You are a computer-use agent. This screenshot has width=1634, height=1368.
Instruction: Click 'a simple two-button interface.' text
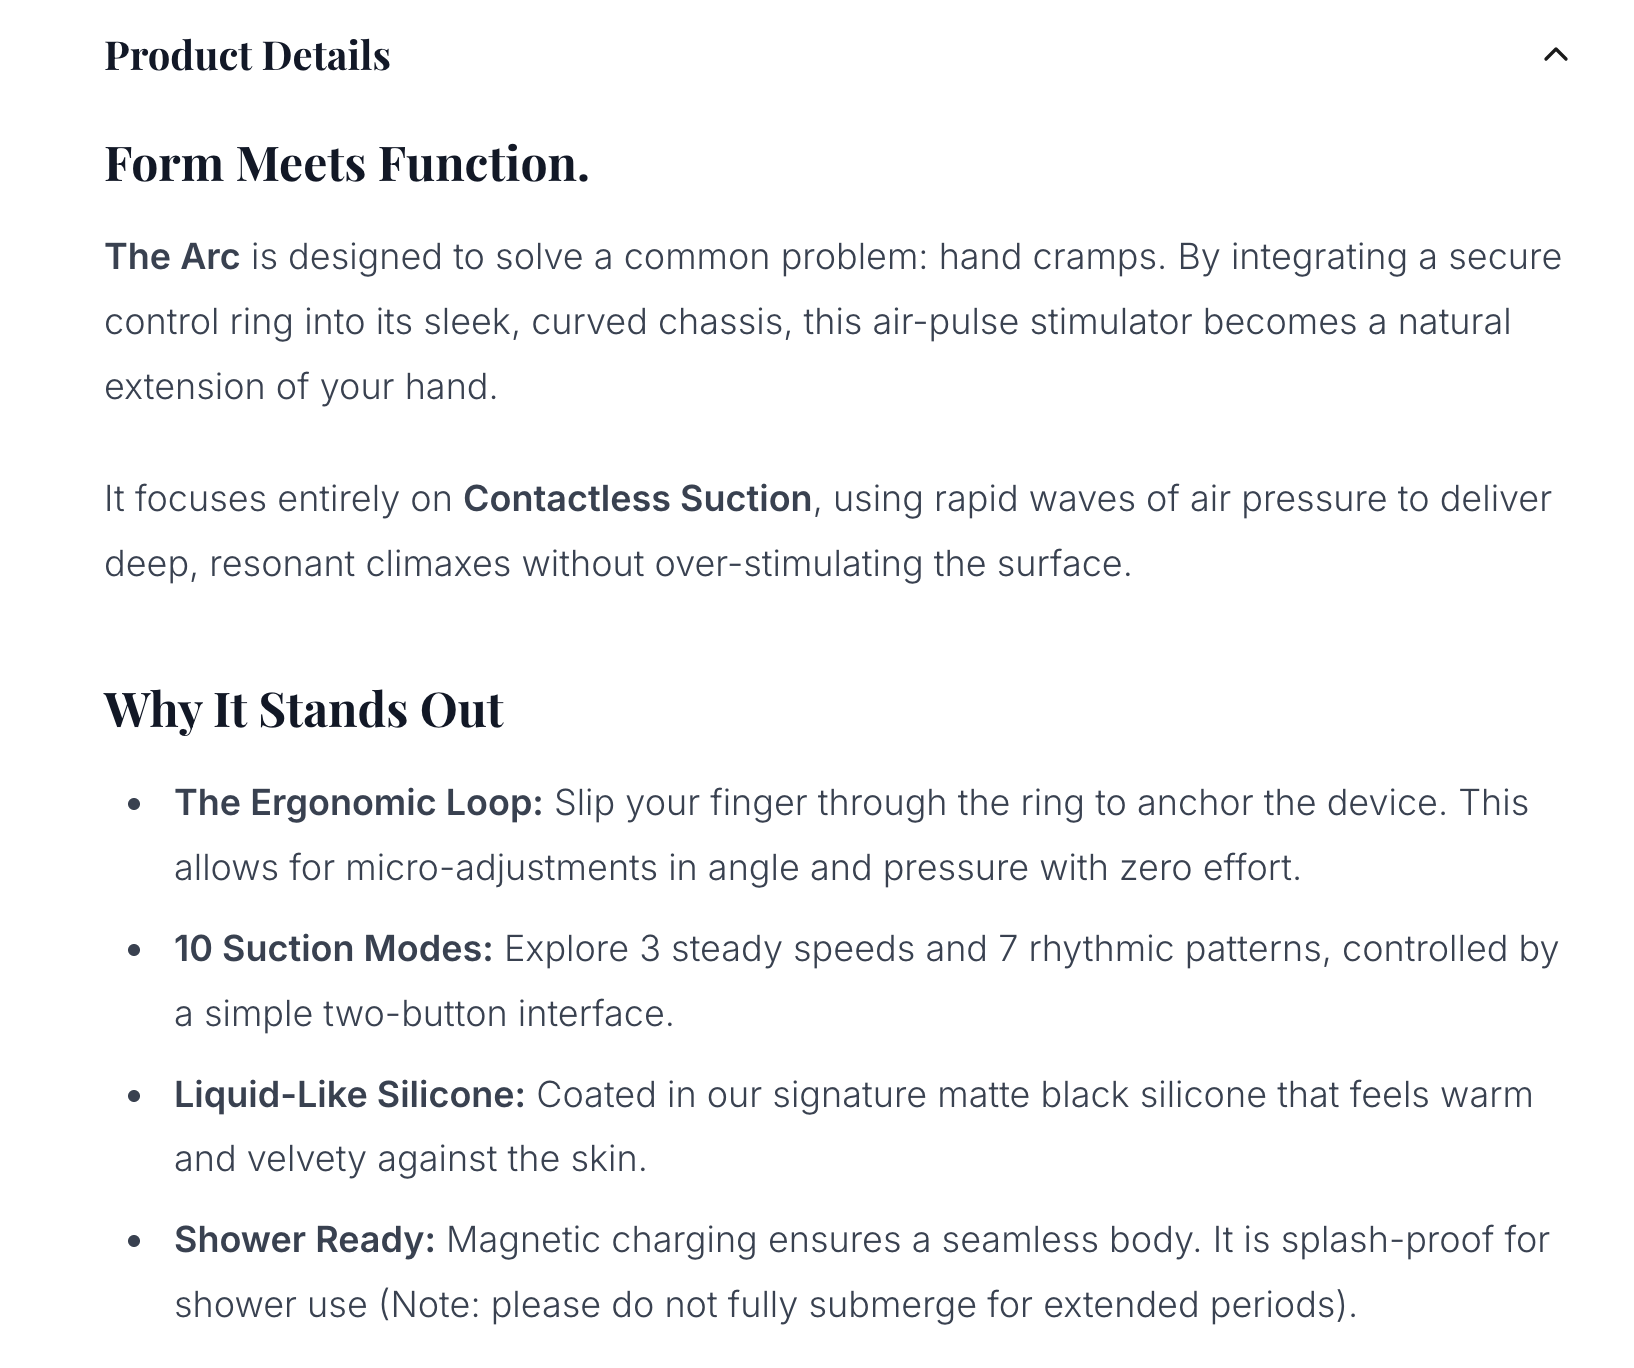coord(424,1014)
